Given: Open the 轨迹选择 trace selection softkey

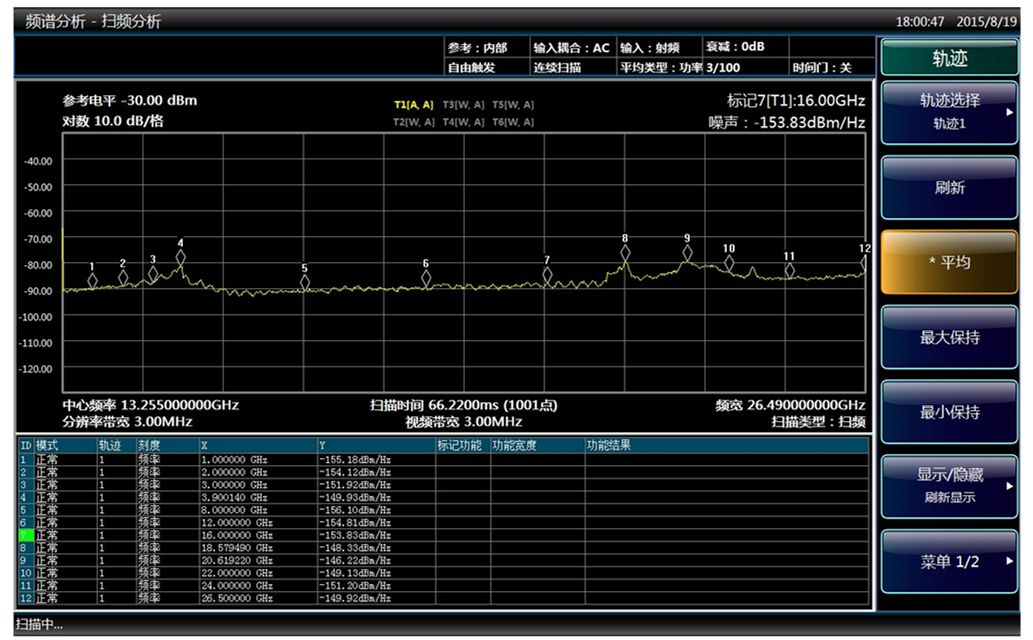Looking at the screenshot, I should click(949, 111).
